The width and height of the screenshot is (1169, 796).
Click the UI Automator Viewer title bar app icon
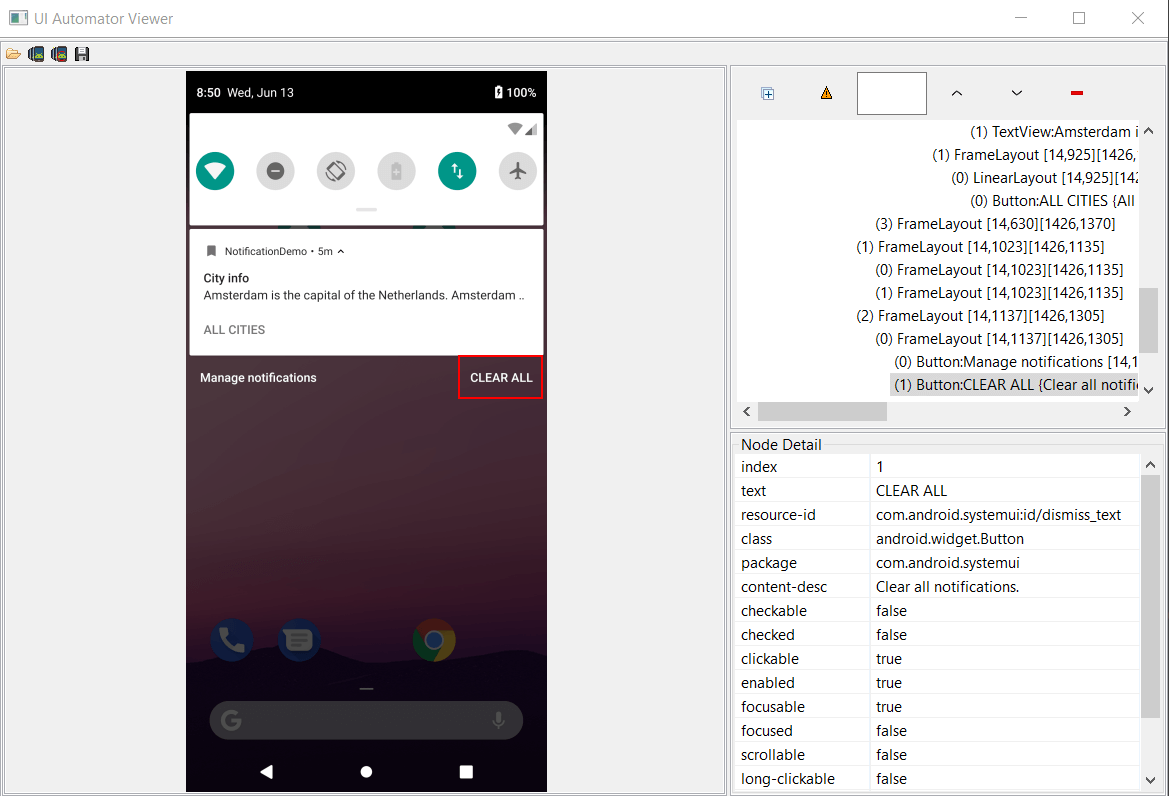[x=18, y=18]
